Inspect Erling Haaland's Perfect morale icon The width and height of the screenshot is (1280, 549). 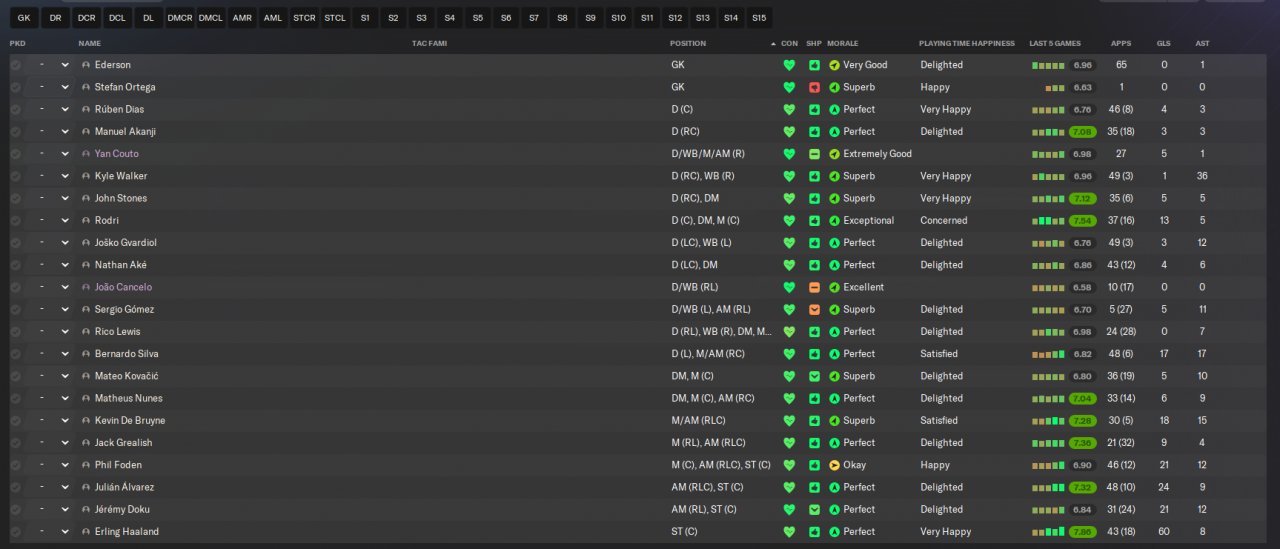pyautogui.click(x=834, y=532)
